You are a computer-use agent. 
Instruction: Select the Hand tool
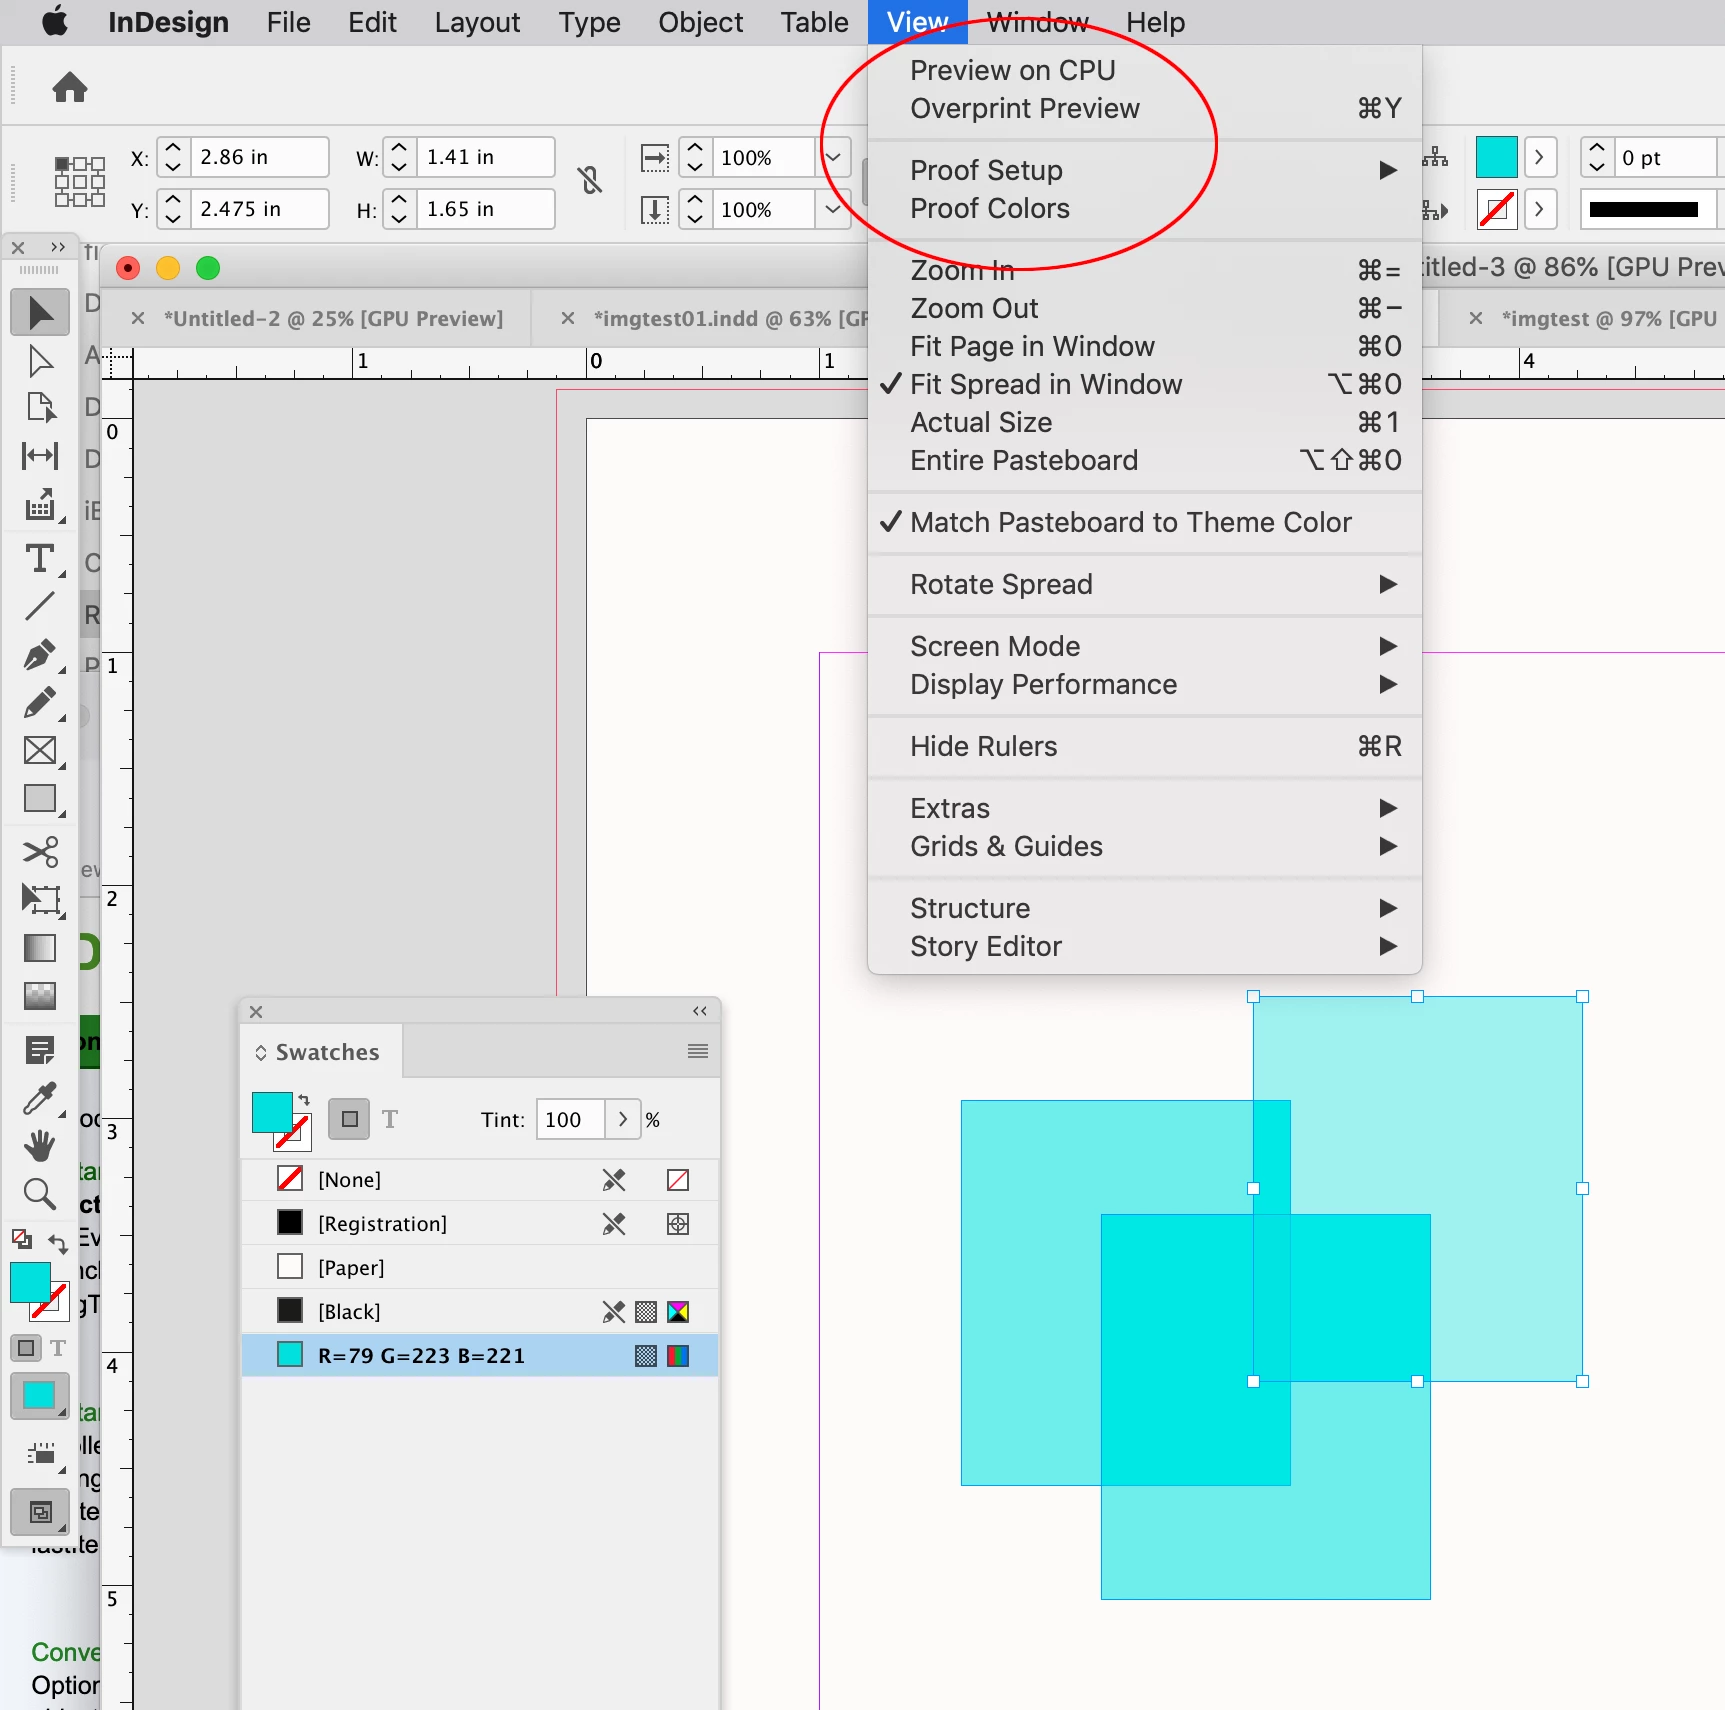(40, 1146)
